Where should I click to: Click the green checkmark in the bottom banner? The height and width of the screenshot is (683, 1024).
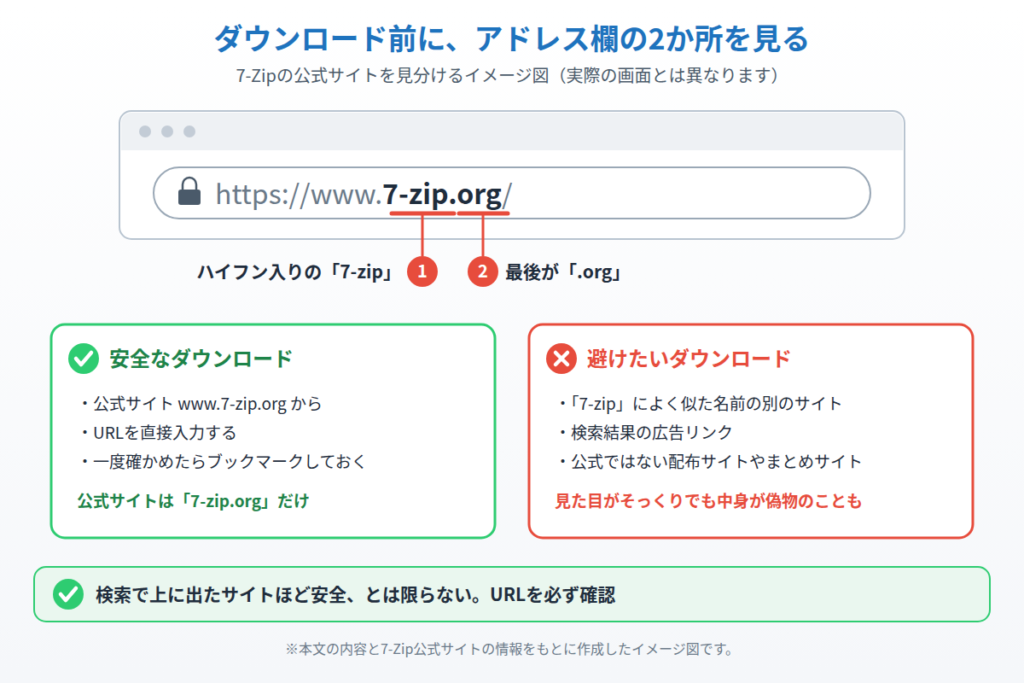pyautogui.click(x=68, y=594)
